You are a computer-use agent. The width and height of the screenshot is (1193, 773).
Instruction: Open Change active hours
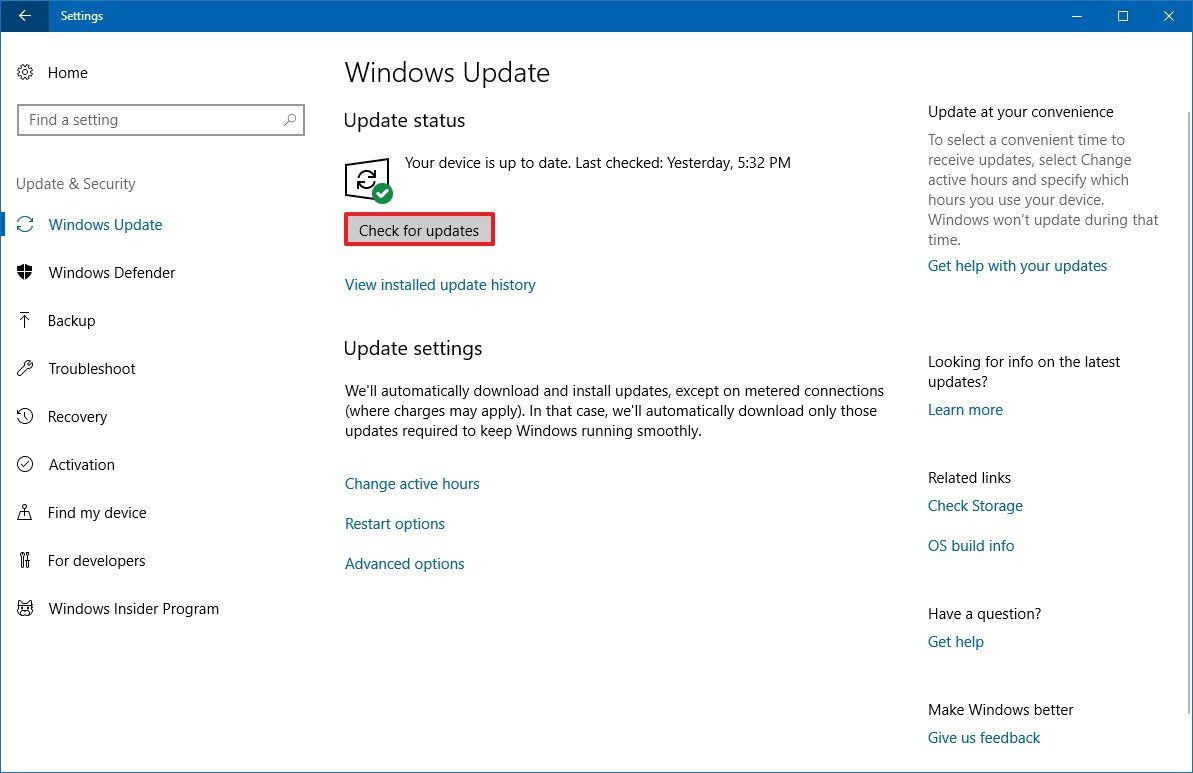412,483
